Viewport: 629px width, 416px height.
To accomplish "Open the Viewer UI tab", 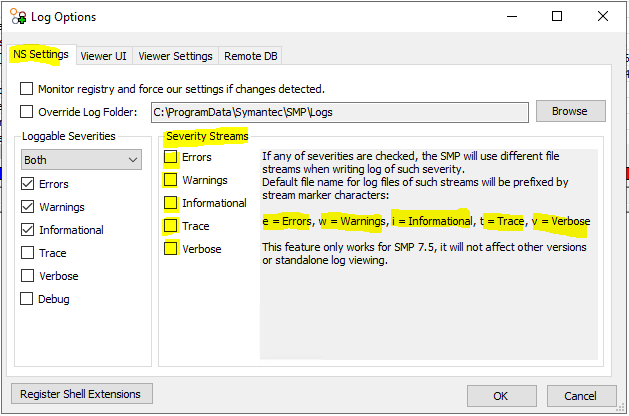I will 103,56.
